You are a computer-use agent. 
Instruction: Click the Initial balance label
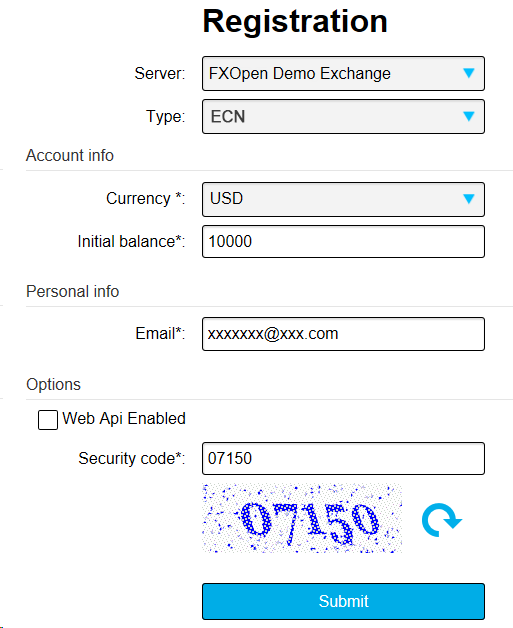pyautogui.click(x=131, y=242)
